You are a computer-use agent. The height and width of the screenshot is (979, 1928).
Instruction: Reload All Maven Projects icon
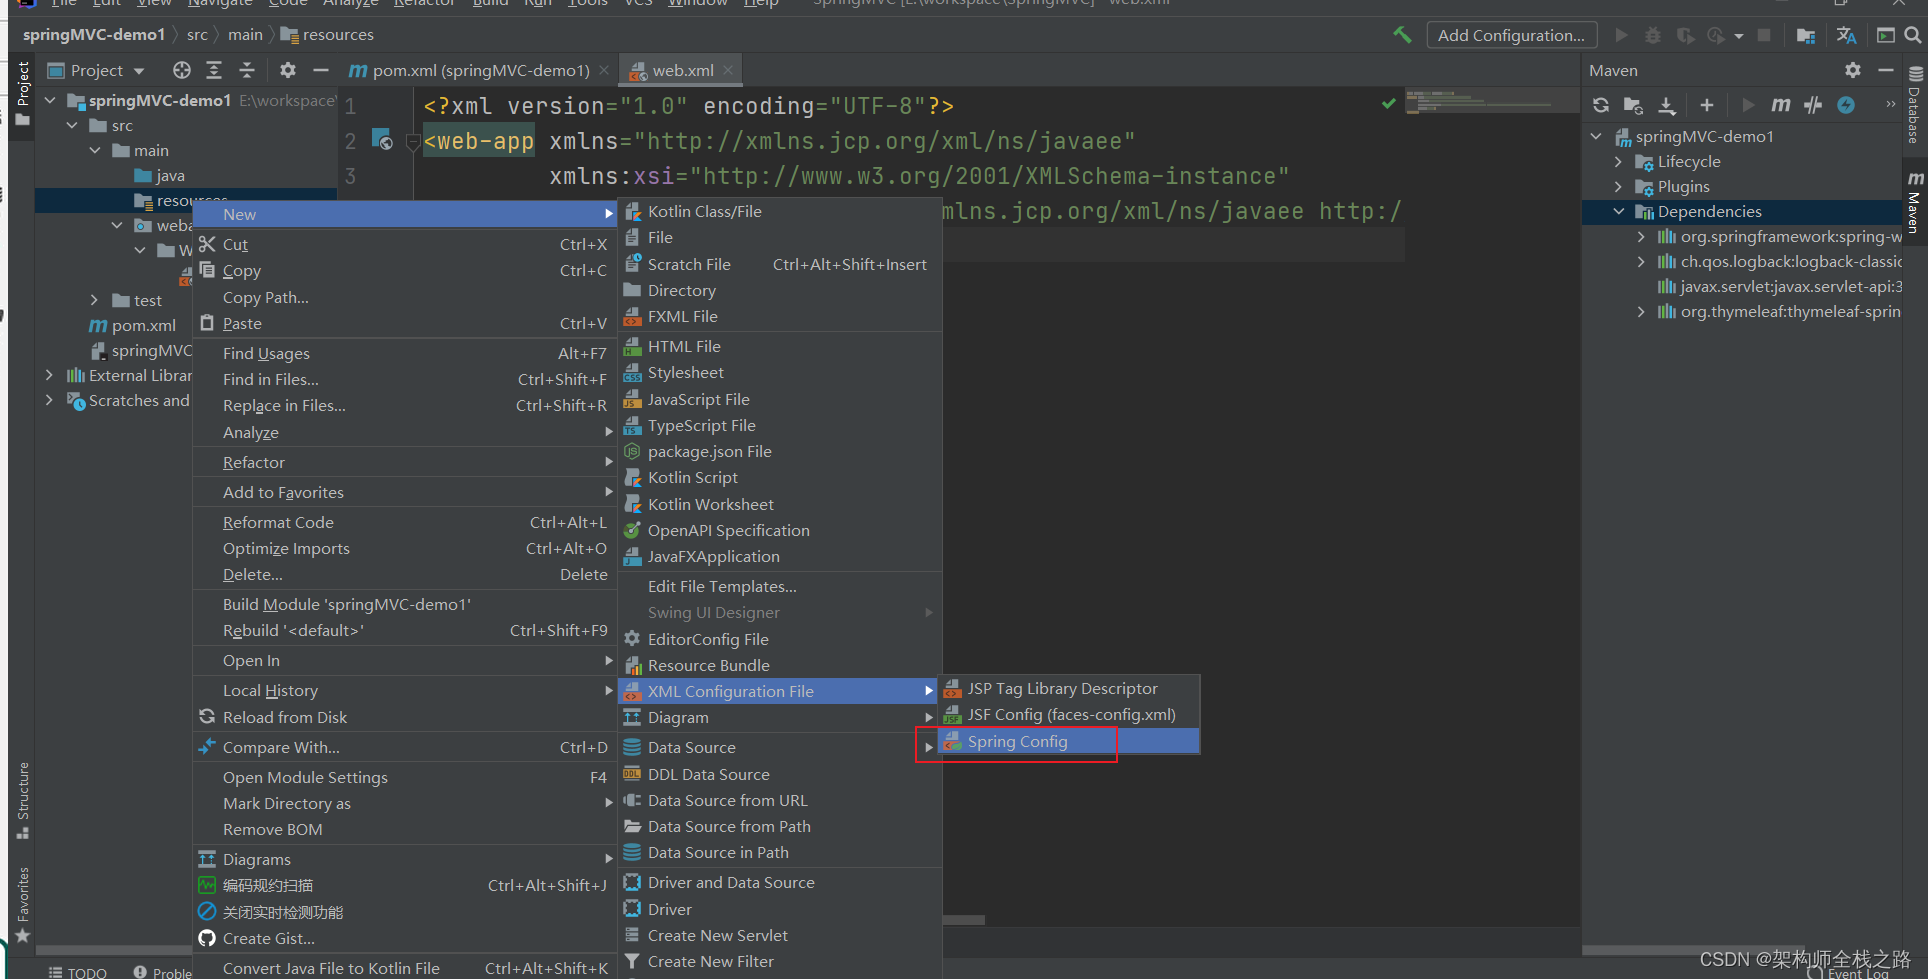1601,105
